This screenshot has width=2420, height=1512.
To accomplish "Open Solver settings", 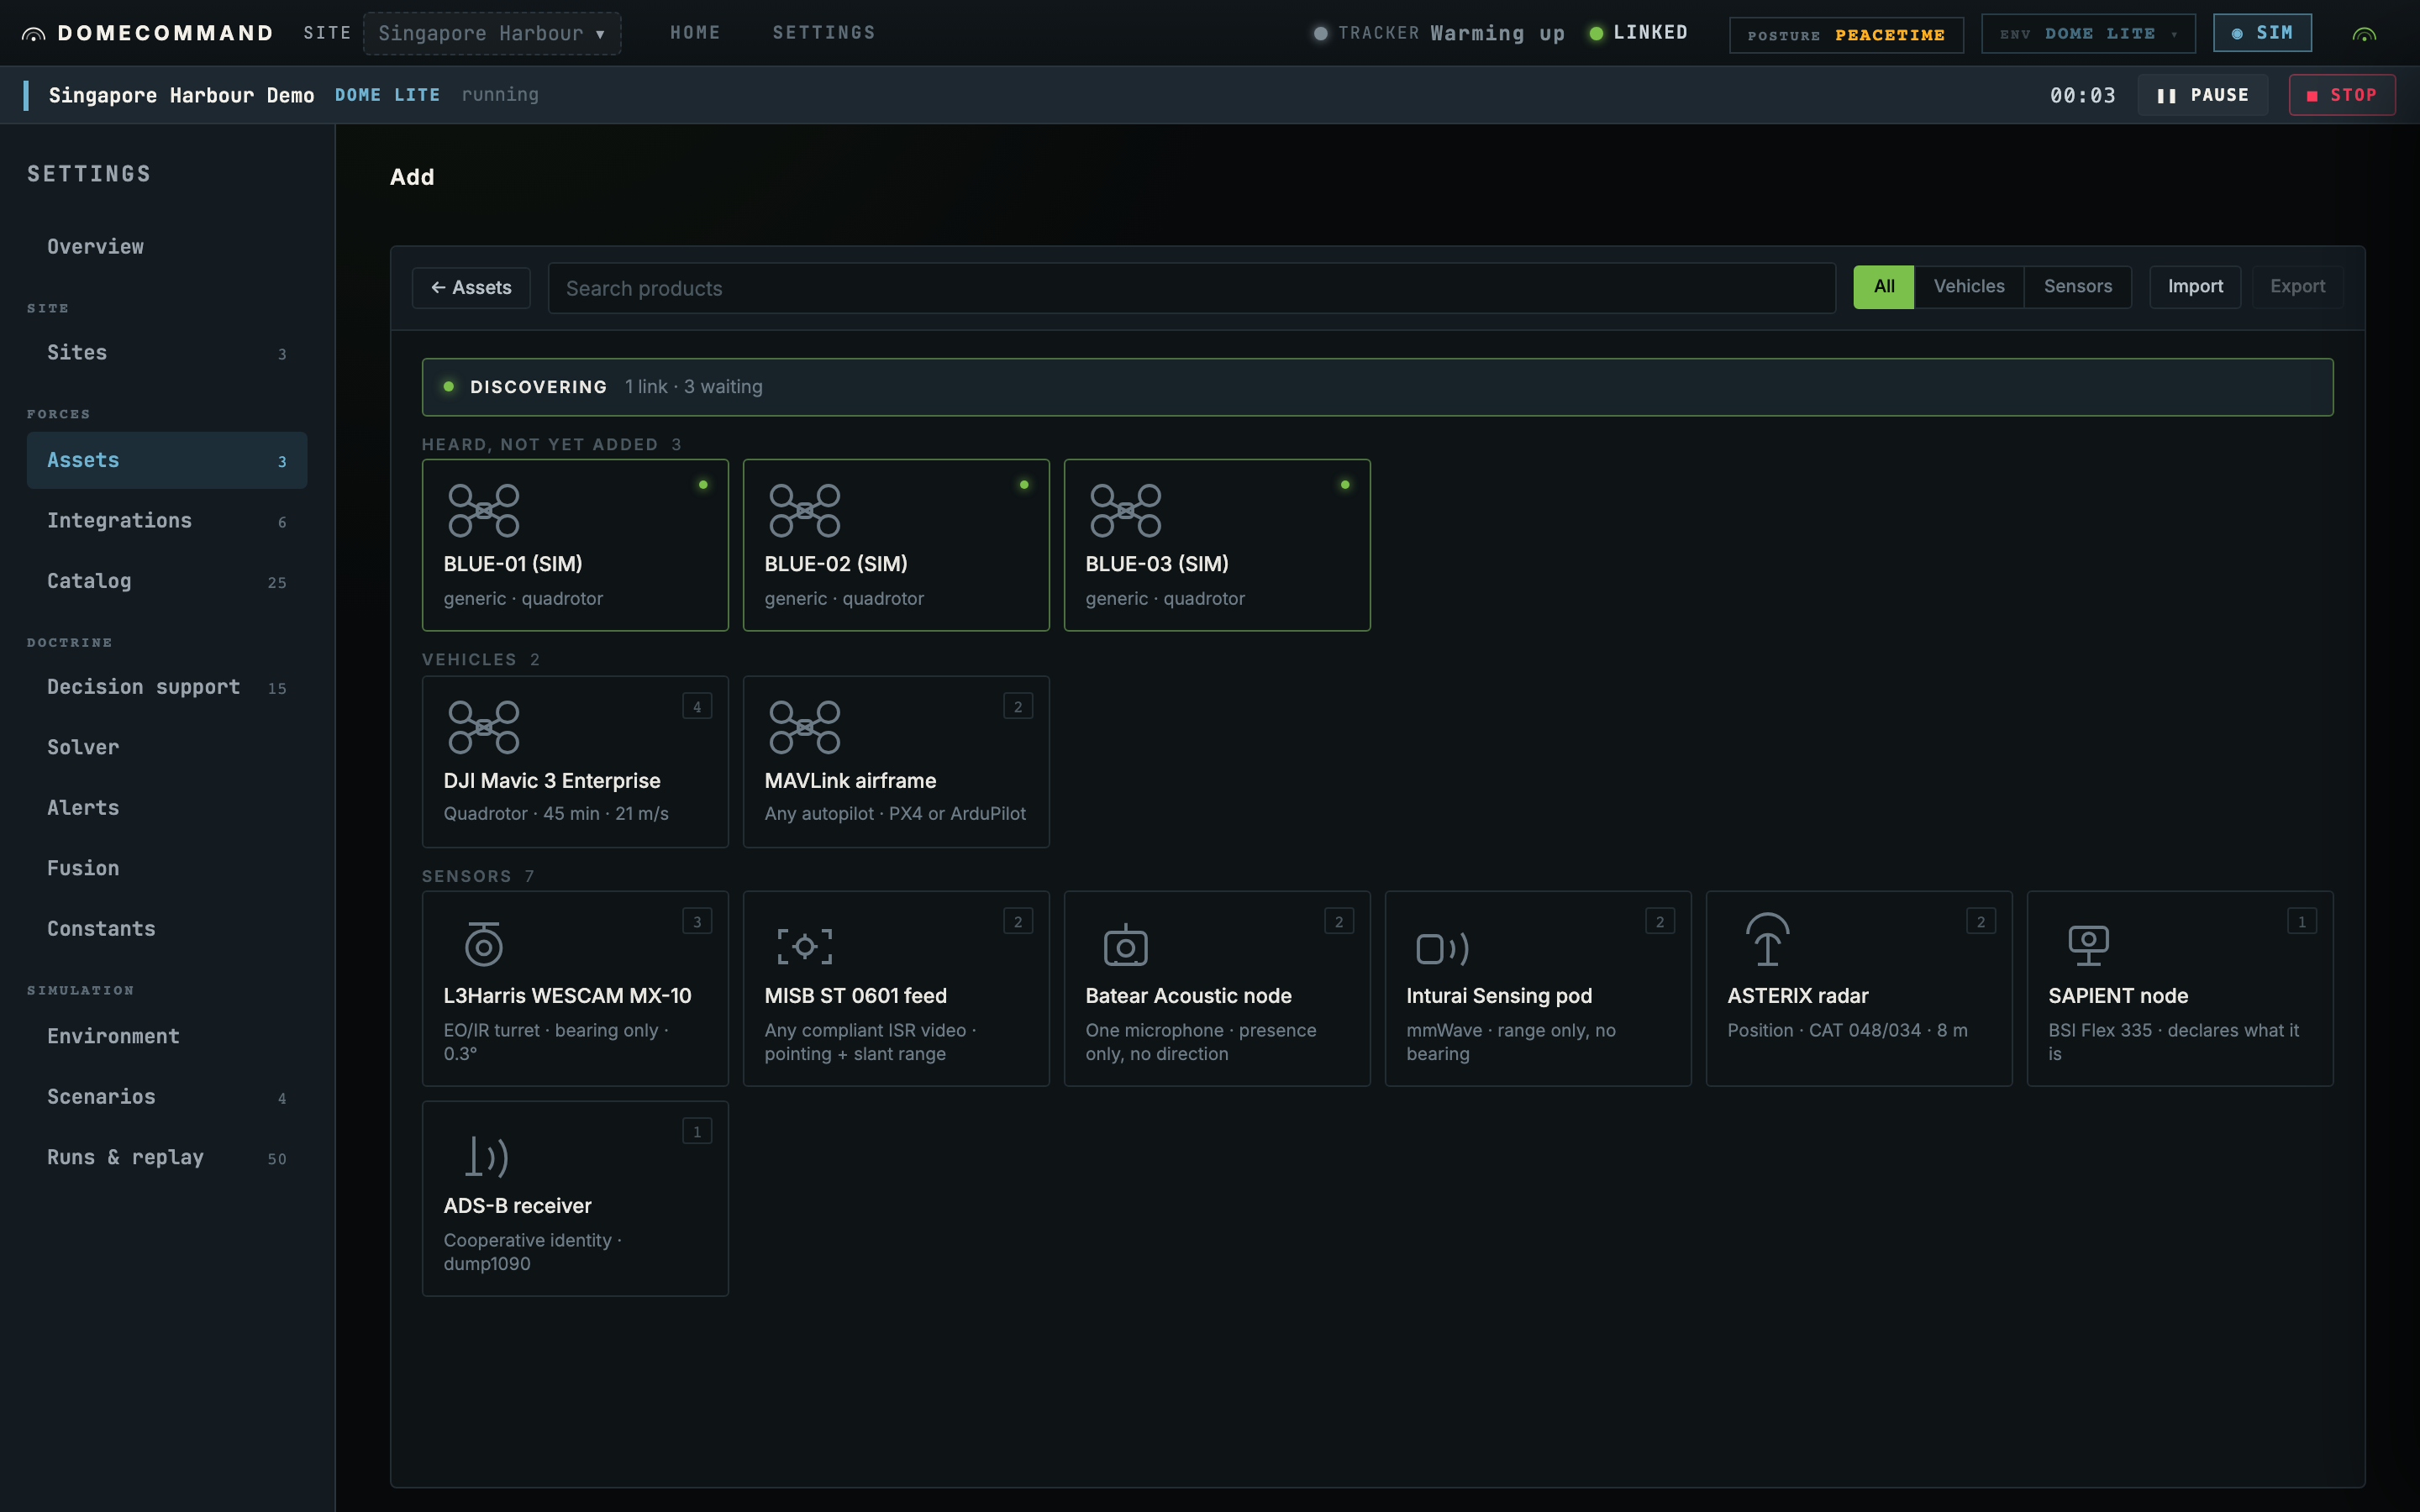I will pos(167,747).
